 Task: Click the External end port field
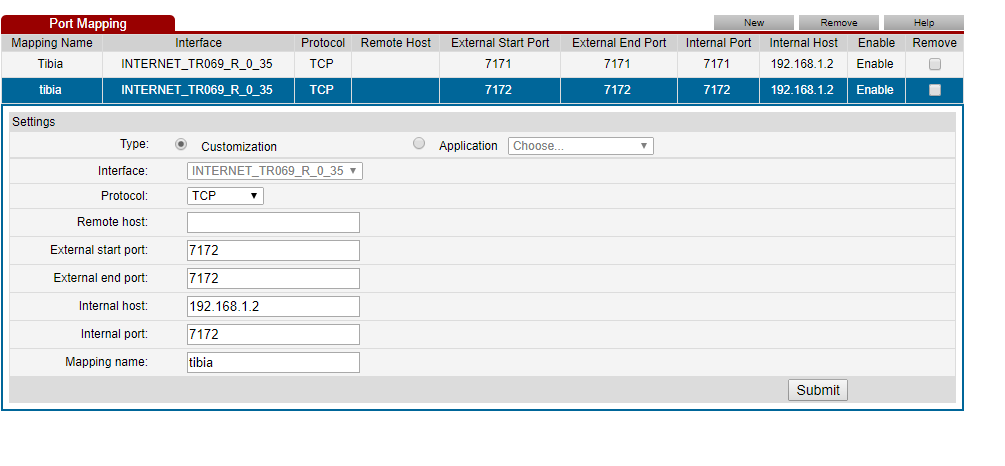point(273,278)
